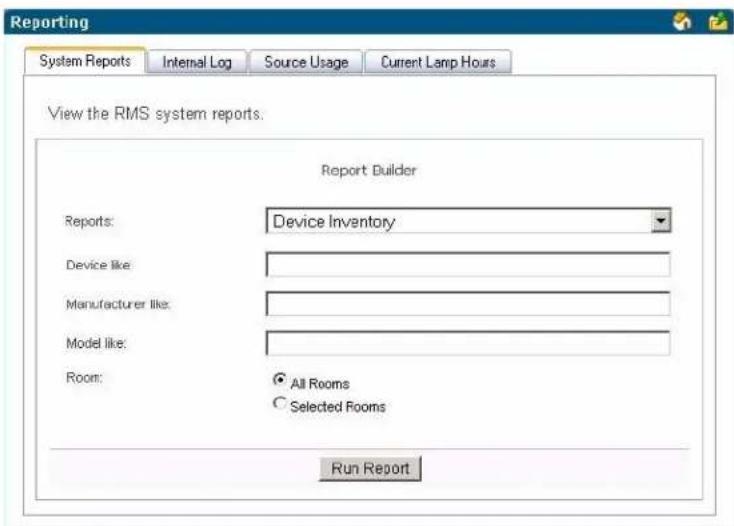This screenshot has width=734, height=526.
Task: Click the 'Reports:' label
Action: 89,221
